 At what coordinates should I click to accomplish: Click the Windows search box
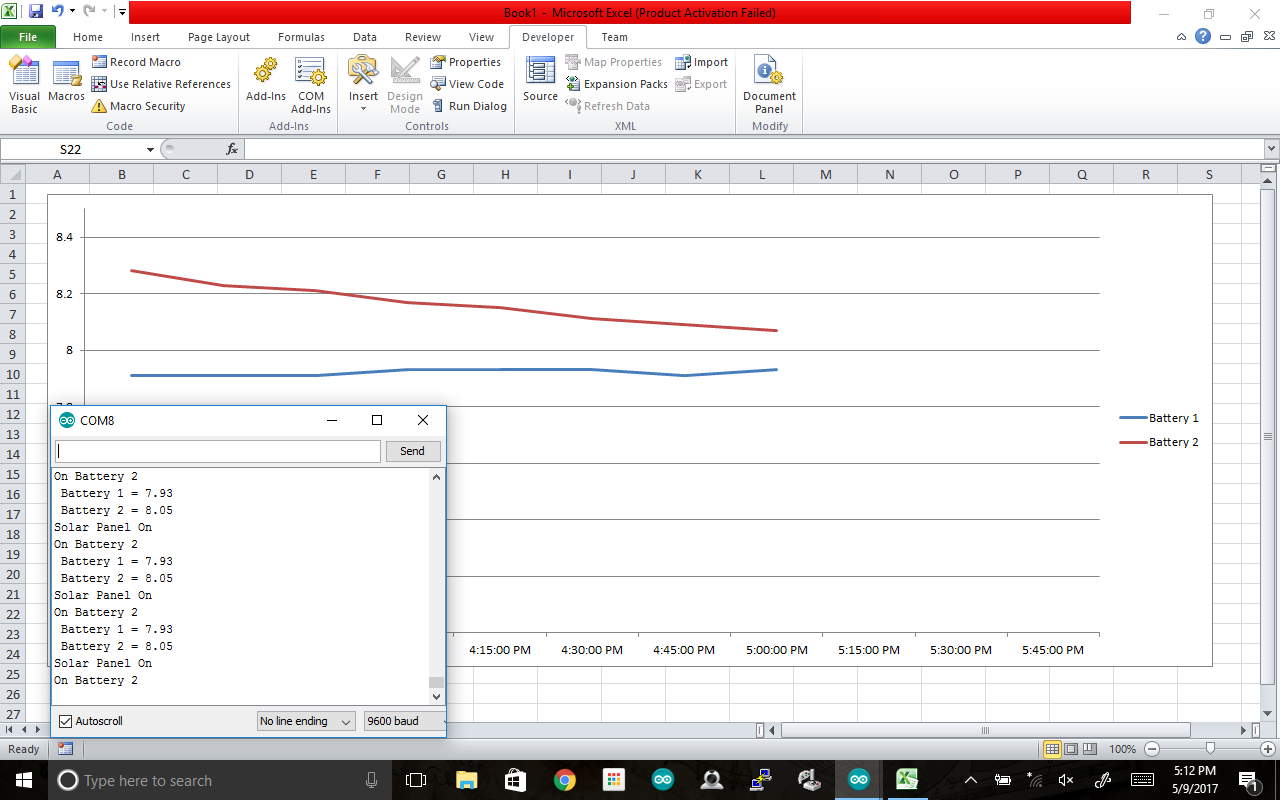point(220,780)
